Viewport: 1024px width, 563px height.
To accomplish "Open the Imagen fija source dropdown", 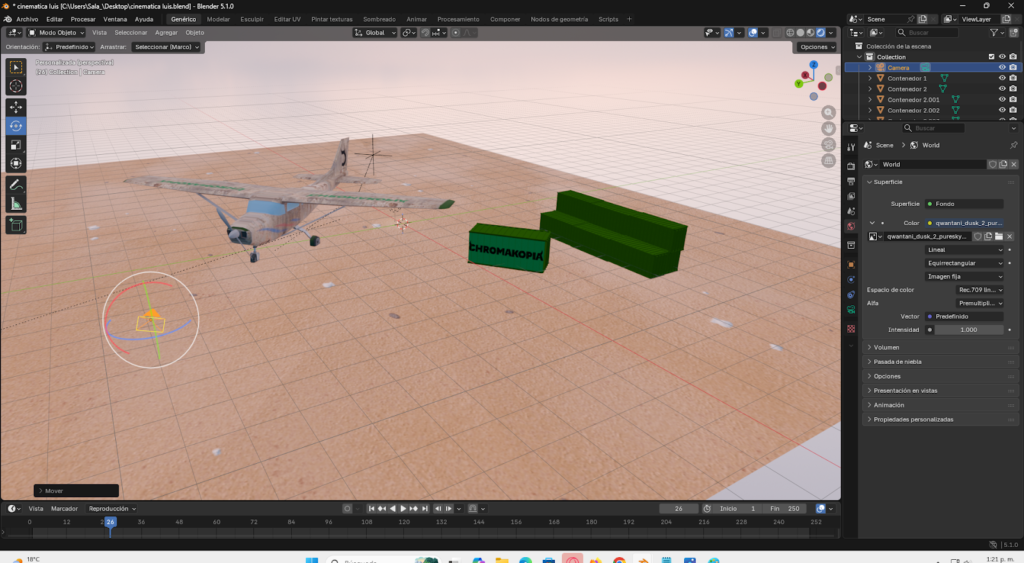I will coord(965,276).
